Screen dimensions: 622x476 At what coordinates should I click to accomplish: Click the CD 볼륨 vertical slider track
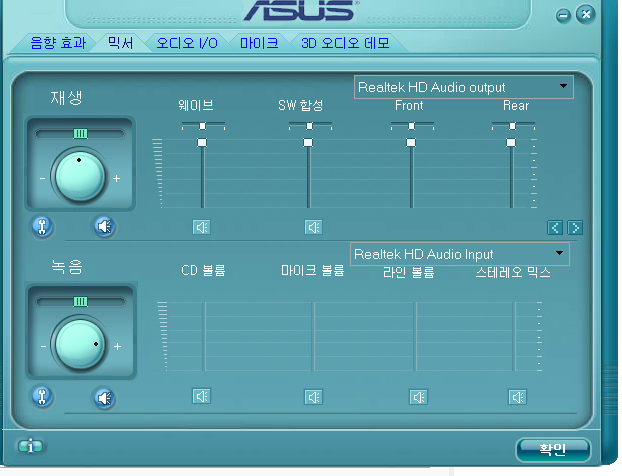coord(204,336)
